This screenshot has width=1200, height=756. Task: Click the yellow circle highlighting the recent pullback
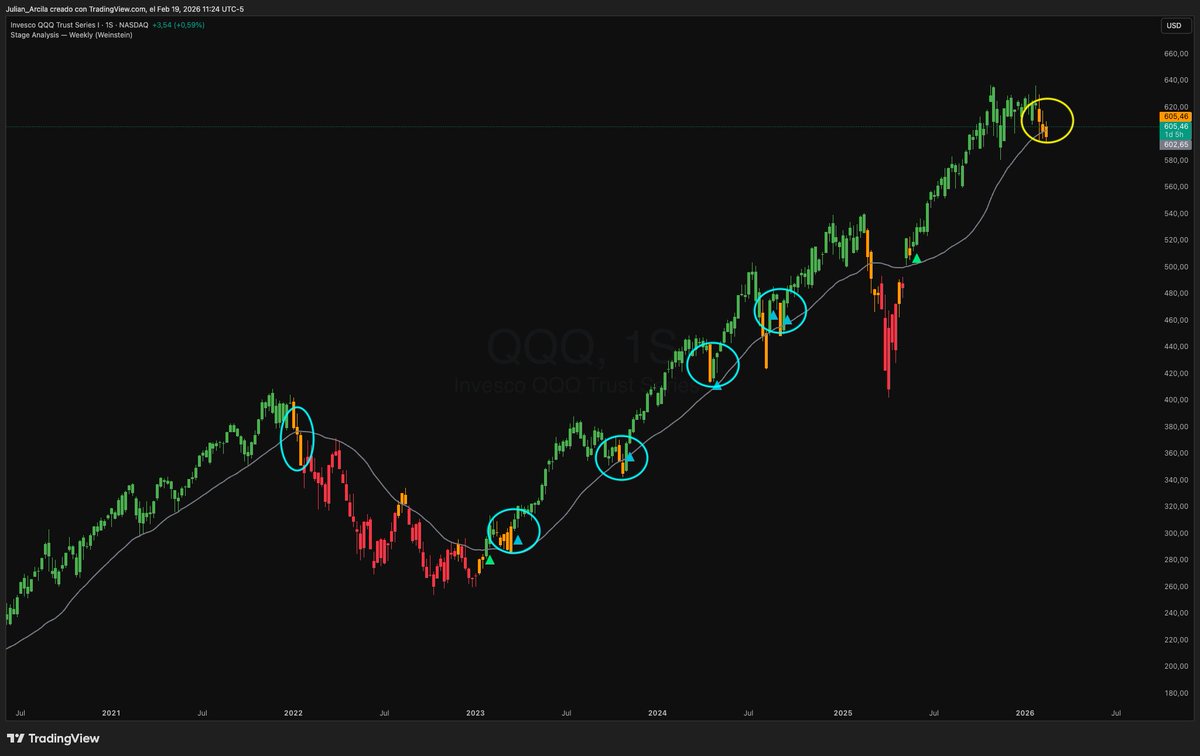[x=1046, y=119]
